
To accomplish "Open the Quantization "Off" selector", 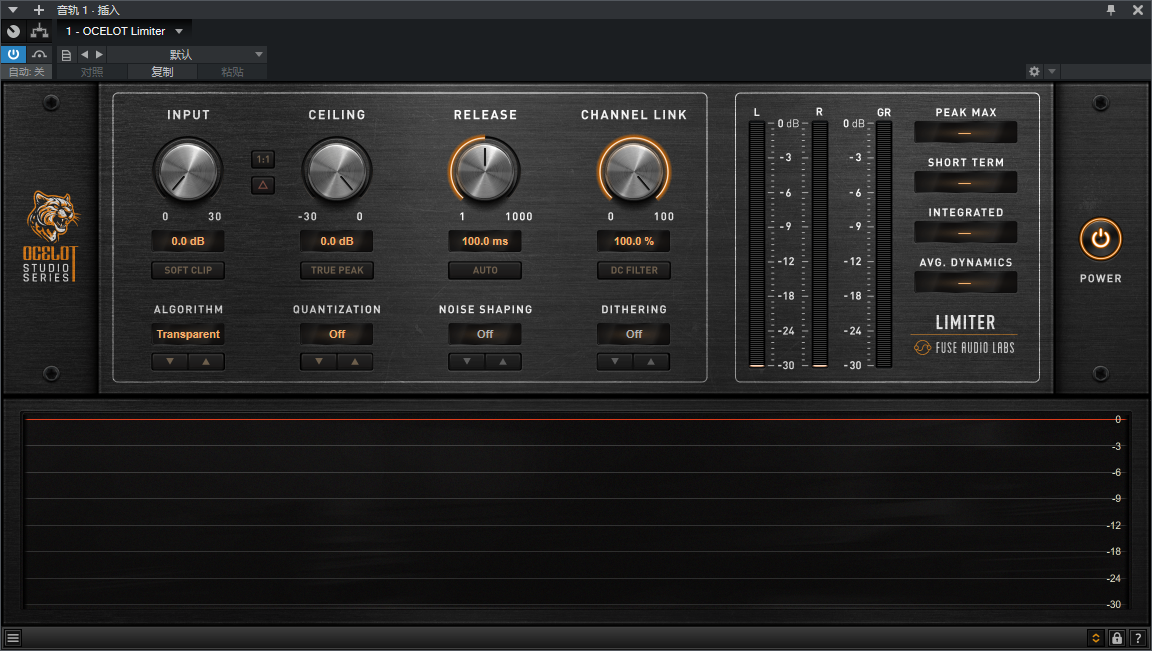I will (x=336, y=334).
